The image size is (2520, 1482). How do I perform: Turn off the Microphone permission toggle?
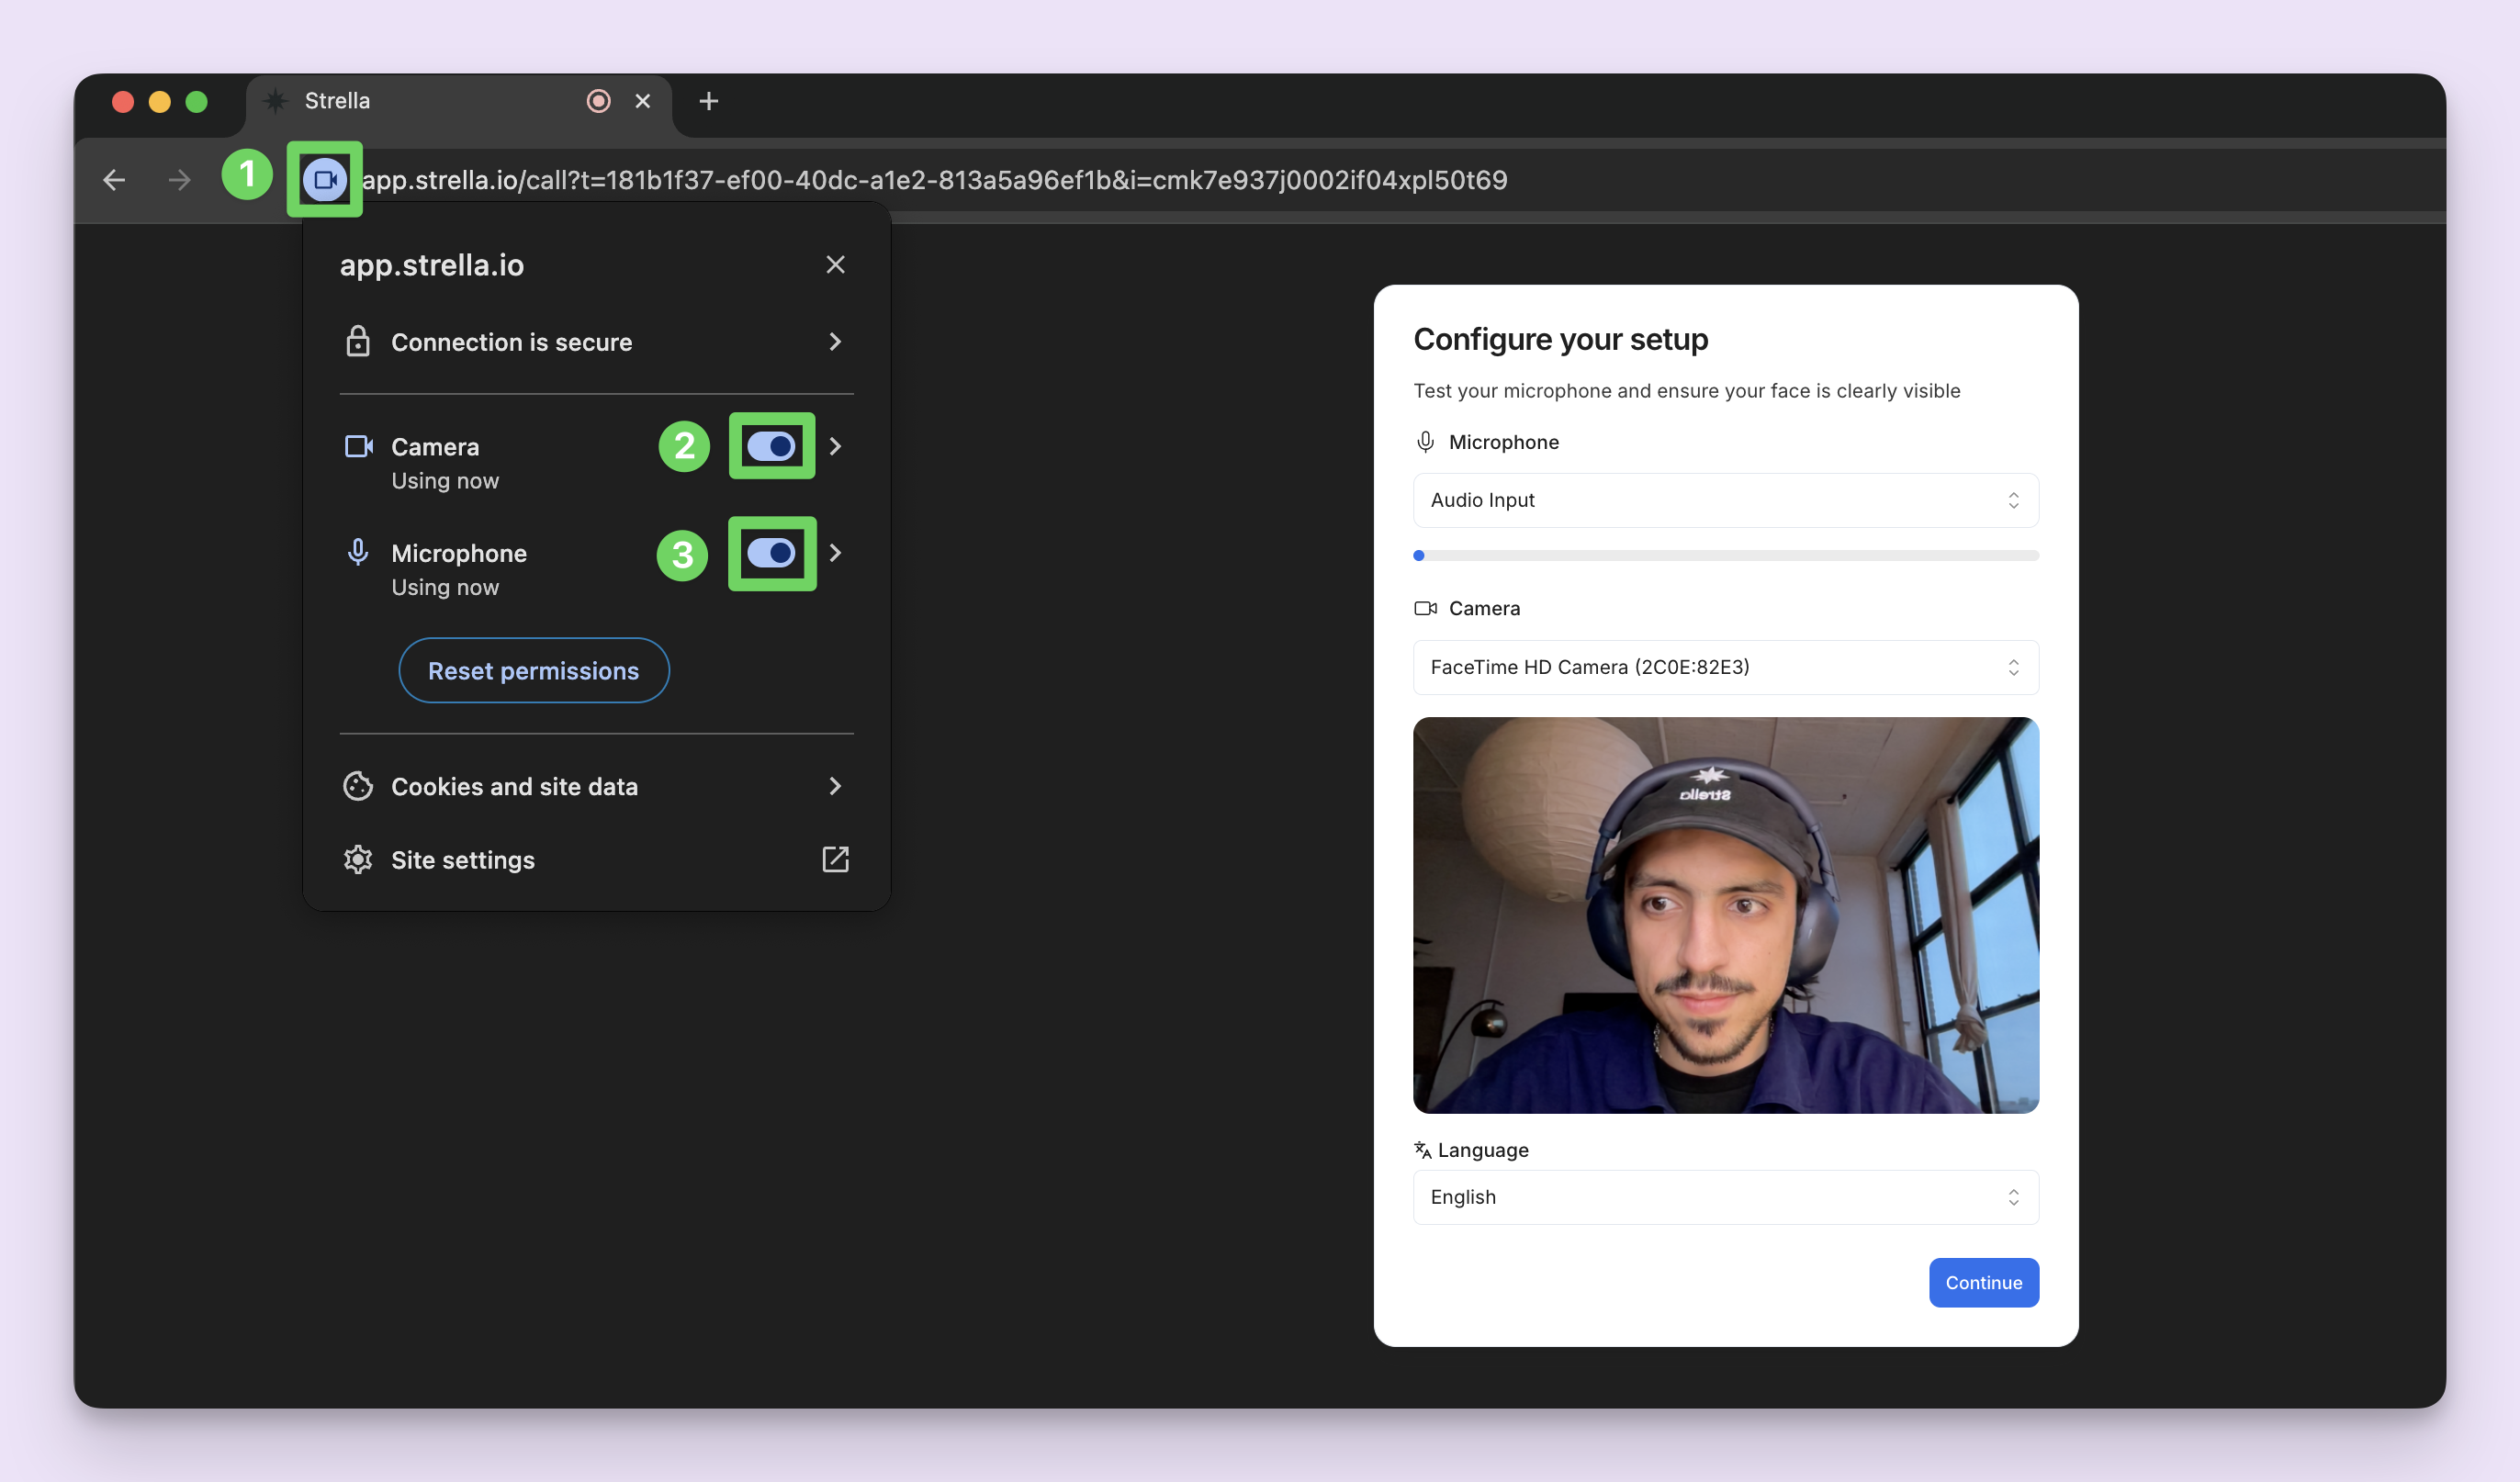[x=771, y=553]
